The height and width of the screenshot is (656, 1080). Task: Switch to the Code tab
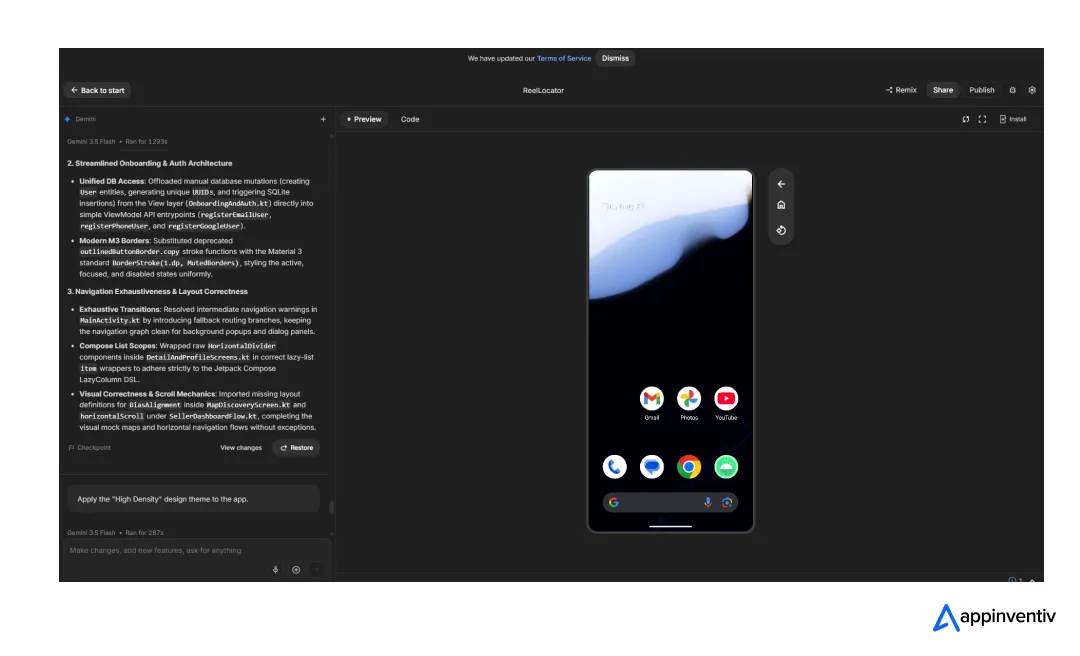point(410,119)
